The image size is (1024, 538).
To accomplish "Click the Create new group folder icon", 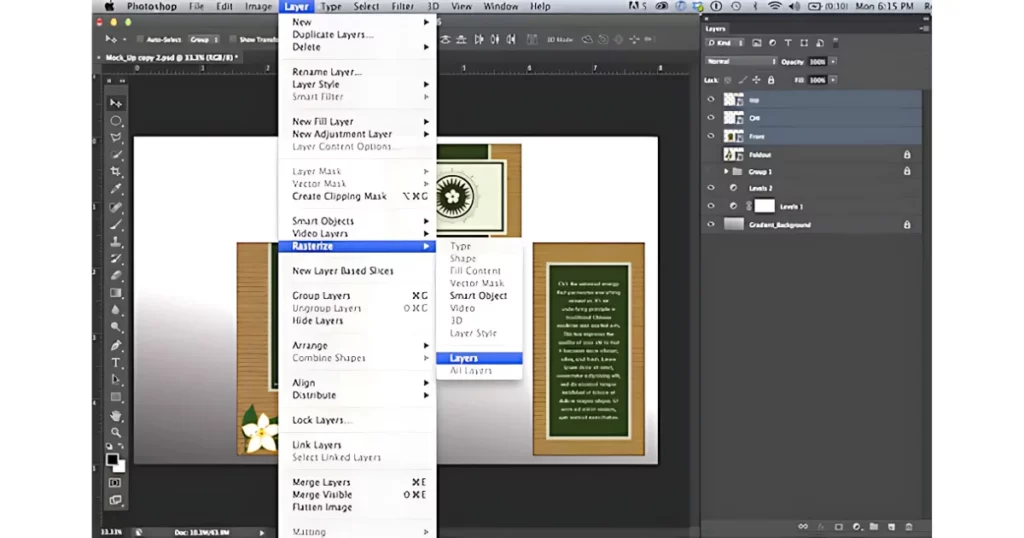I will coord(873,526).
